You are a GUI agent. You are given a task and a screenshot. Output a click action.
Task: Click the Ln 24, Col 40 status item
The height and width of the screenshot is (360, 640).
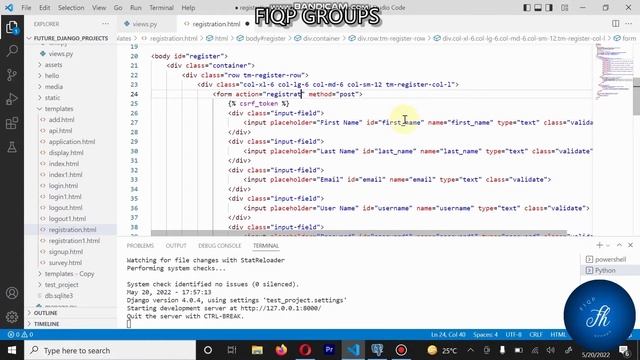click(x=448, y=334)
